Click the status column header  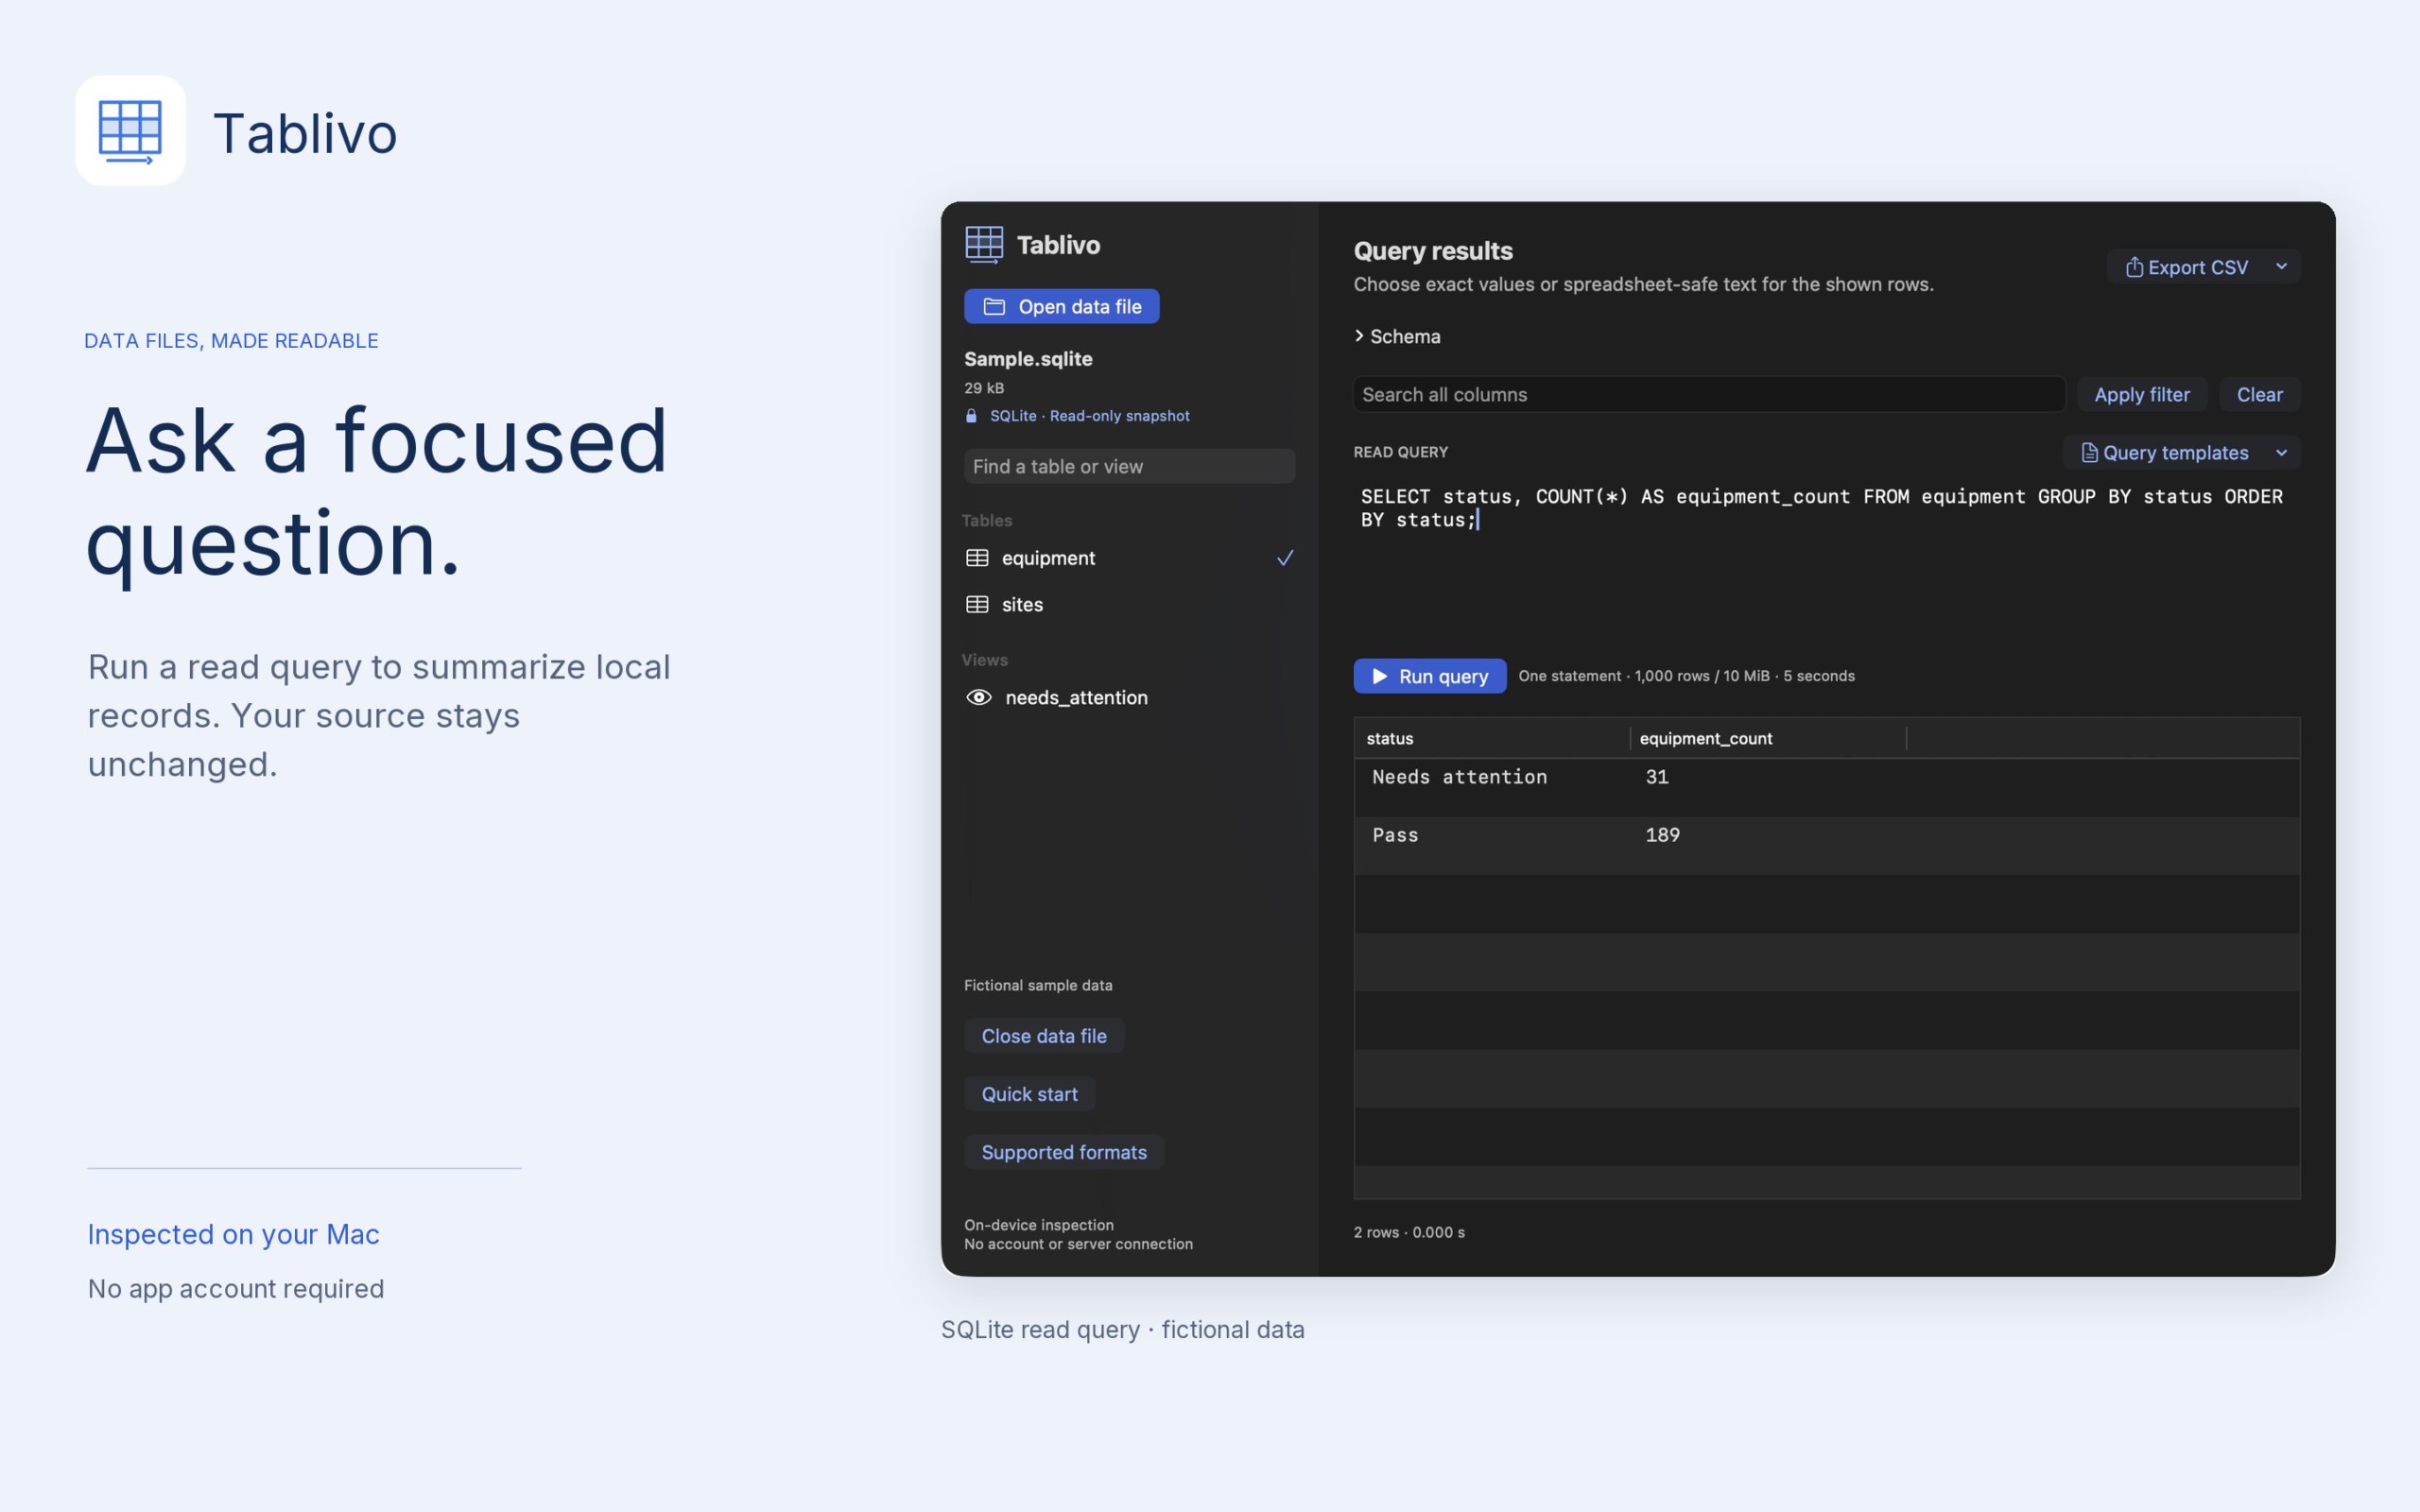(x=1492, y=739)
